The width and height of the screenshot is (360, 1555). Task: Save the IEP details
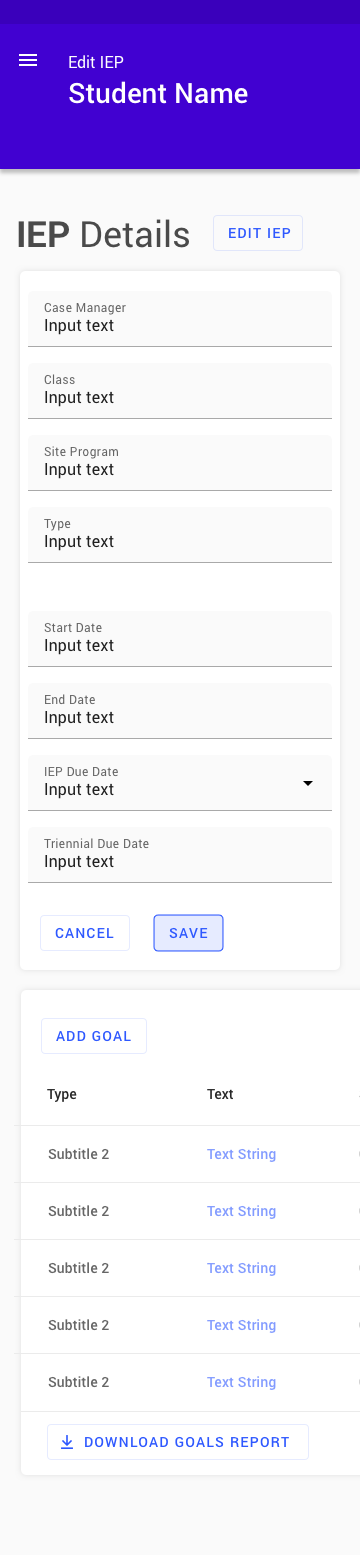[188, 933]
